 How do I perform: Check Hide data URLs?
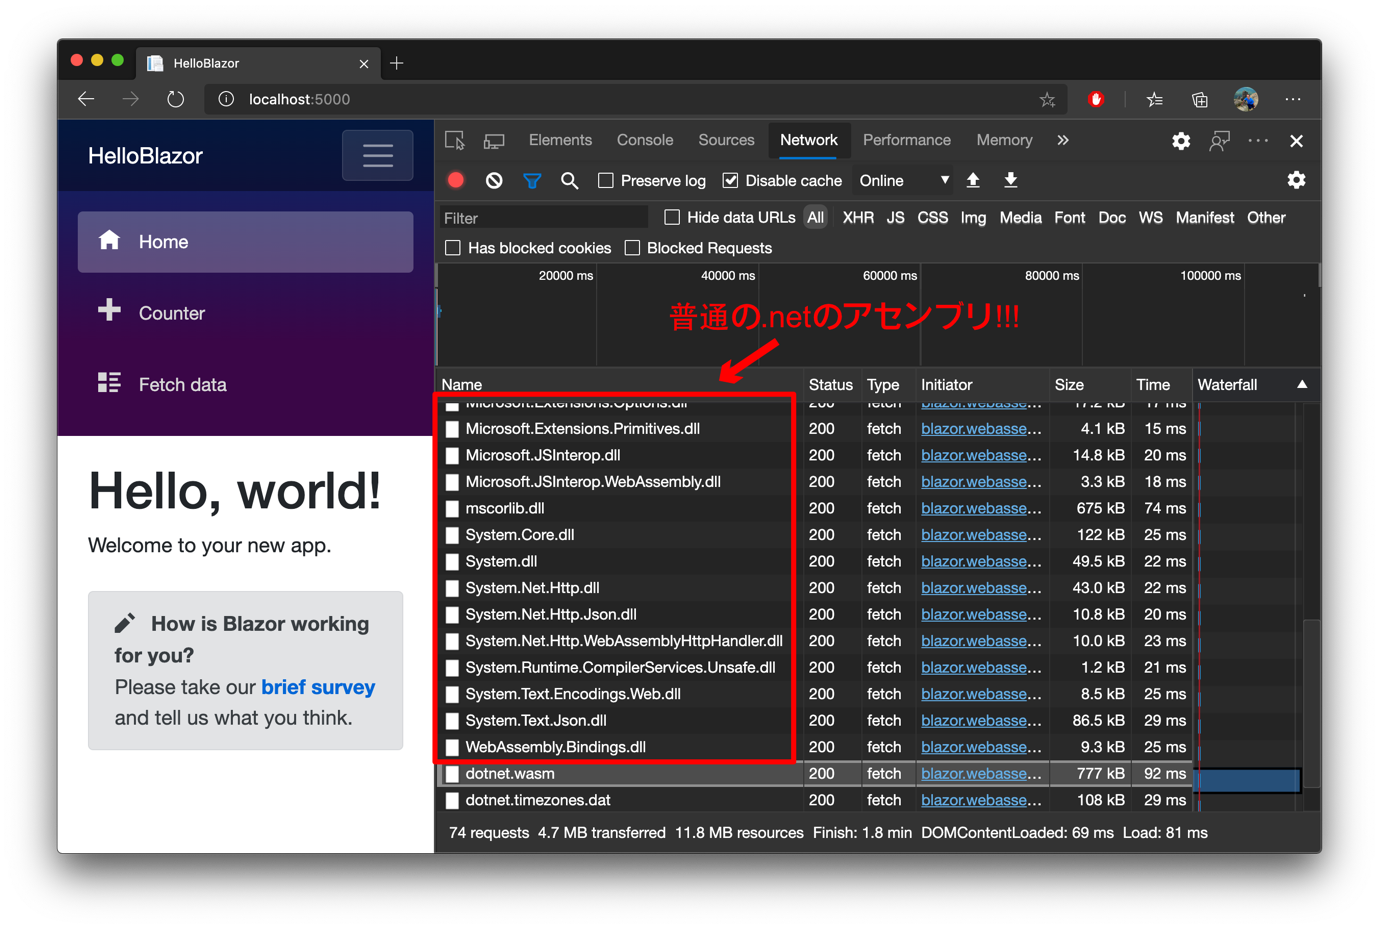(x=672, y=217)
